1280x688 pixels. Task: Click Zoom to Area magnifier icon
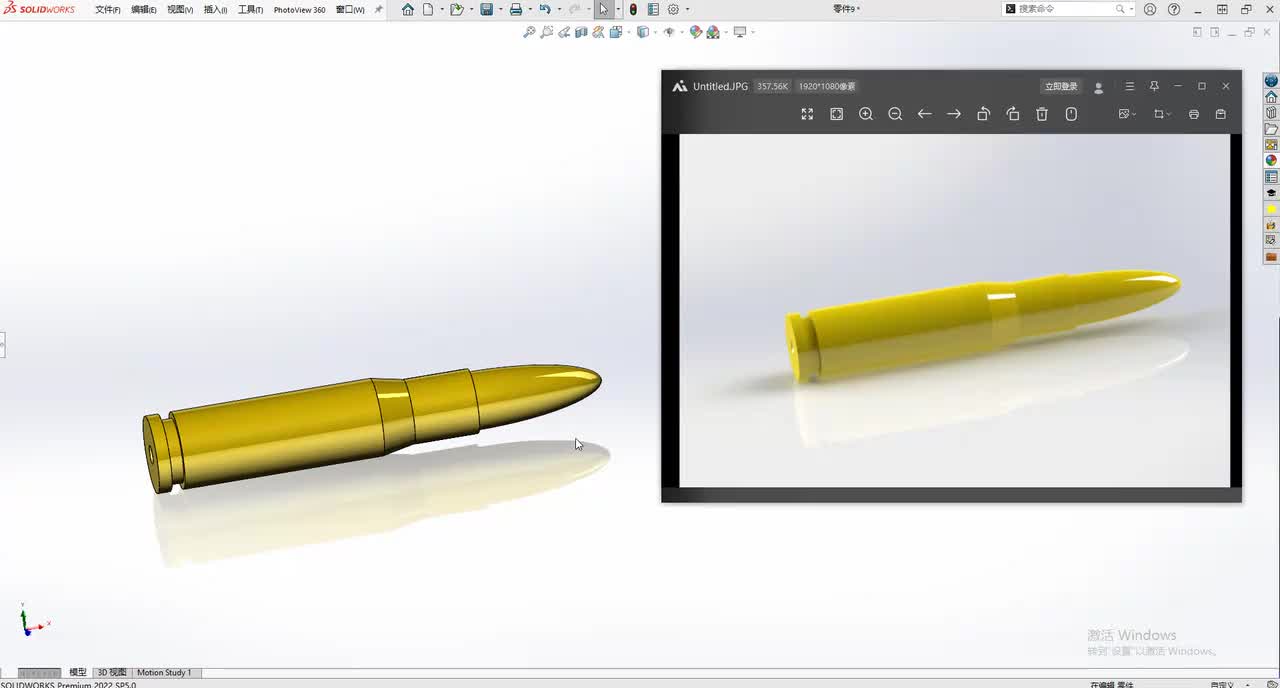click(547, 32)
